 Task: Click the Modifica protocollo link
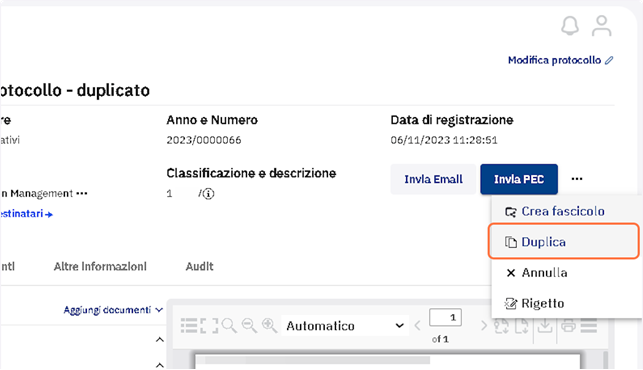pos(561,60)
